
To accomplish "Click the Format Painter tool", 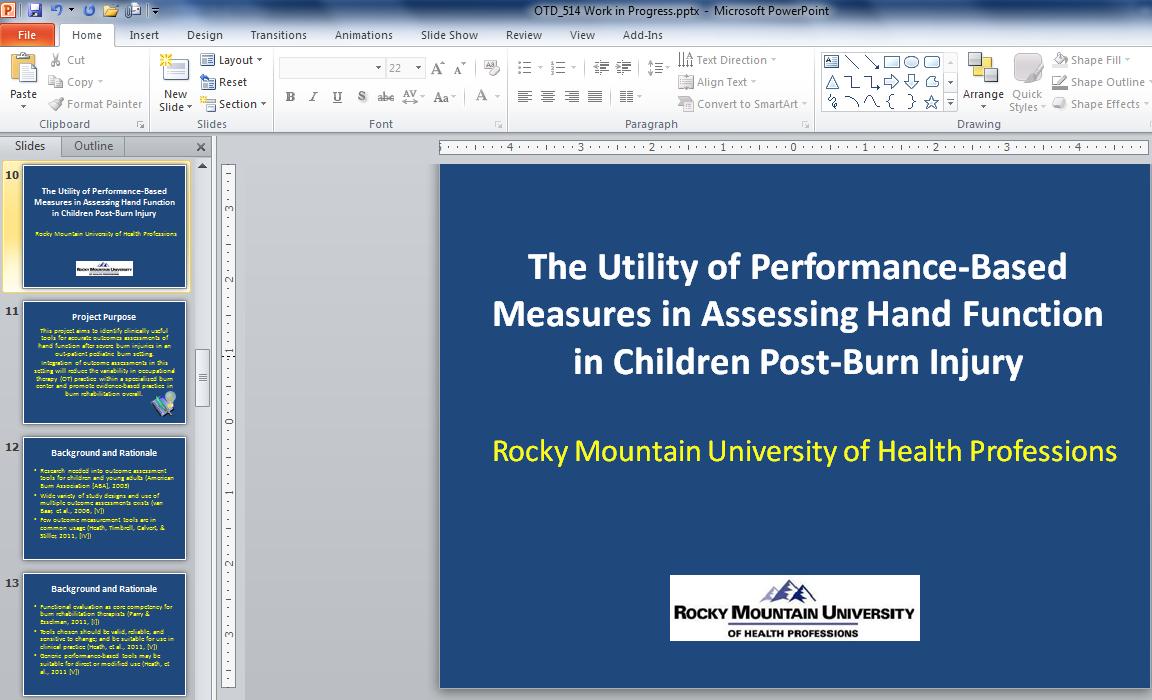I will tap(96, 104).
